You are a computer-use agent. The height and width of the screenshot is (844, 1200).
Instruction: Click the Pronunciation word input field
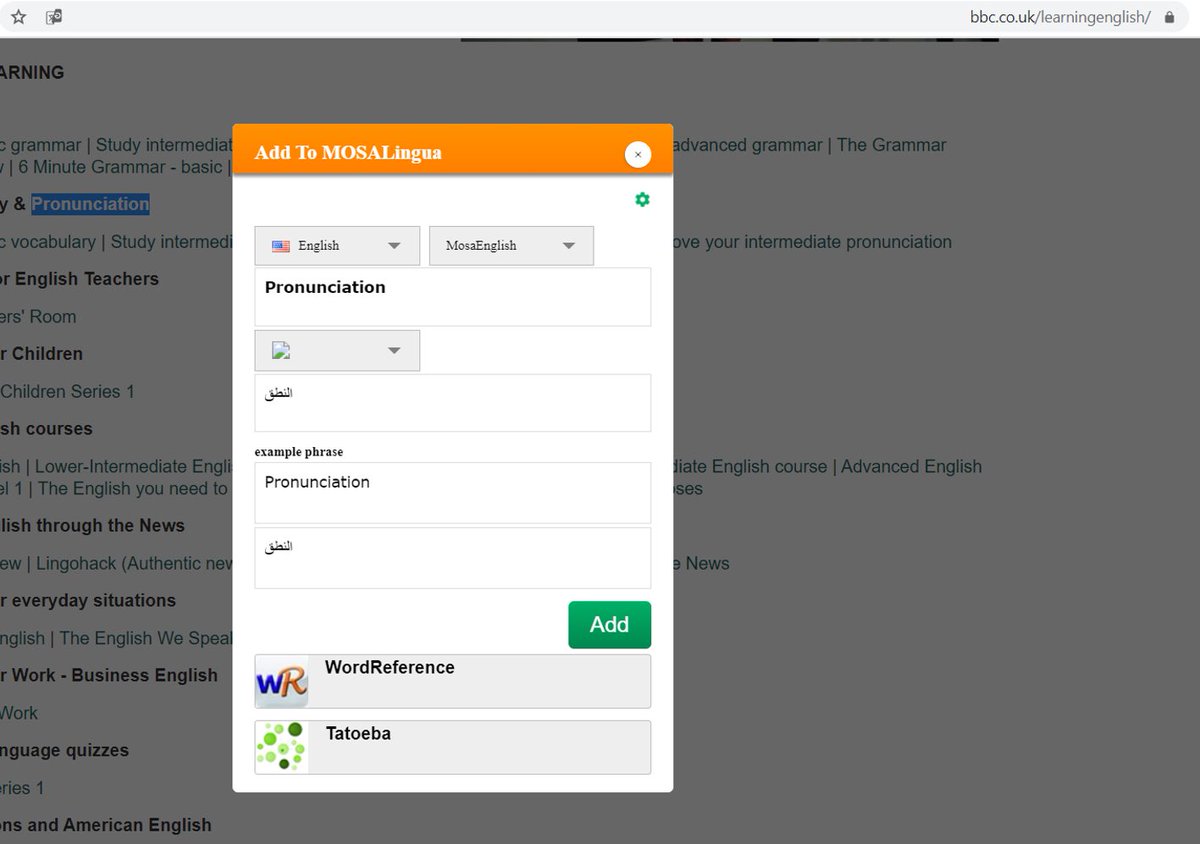[x=453, y=297]
